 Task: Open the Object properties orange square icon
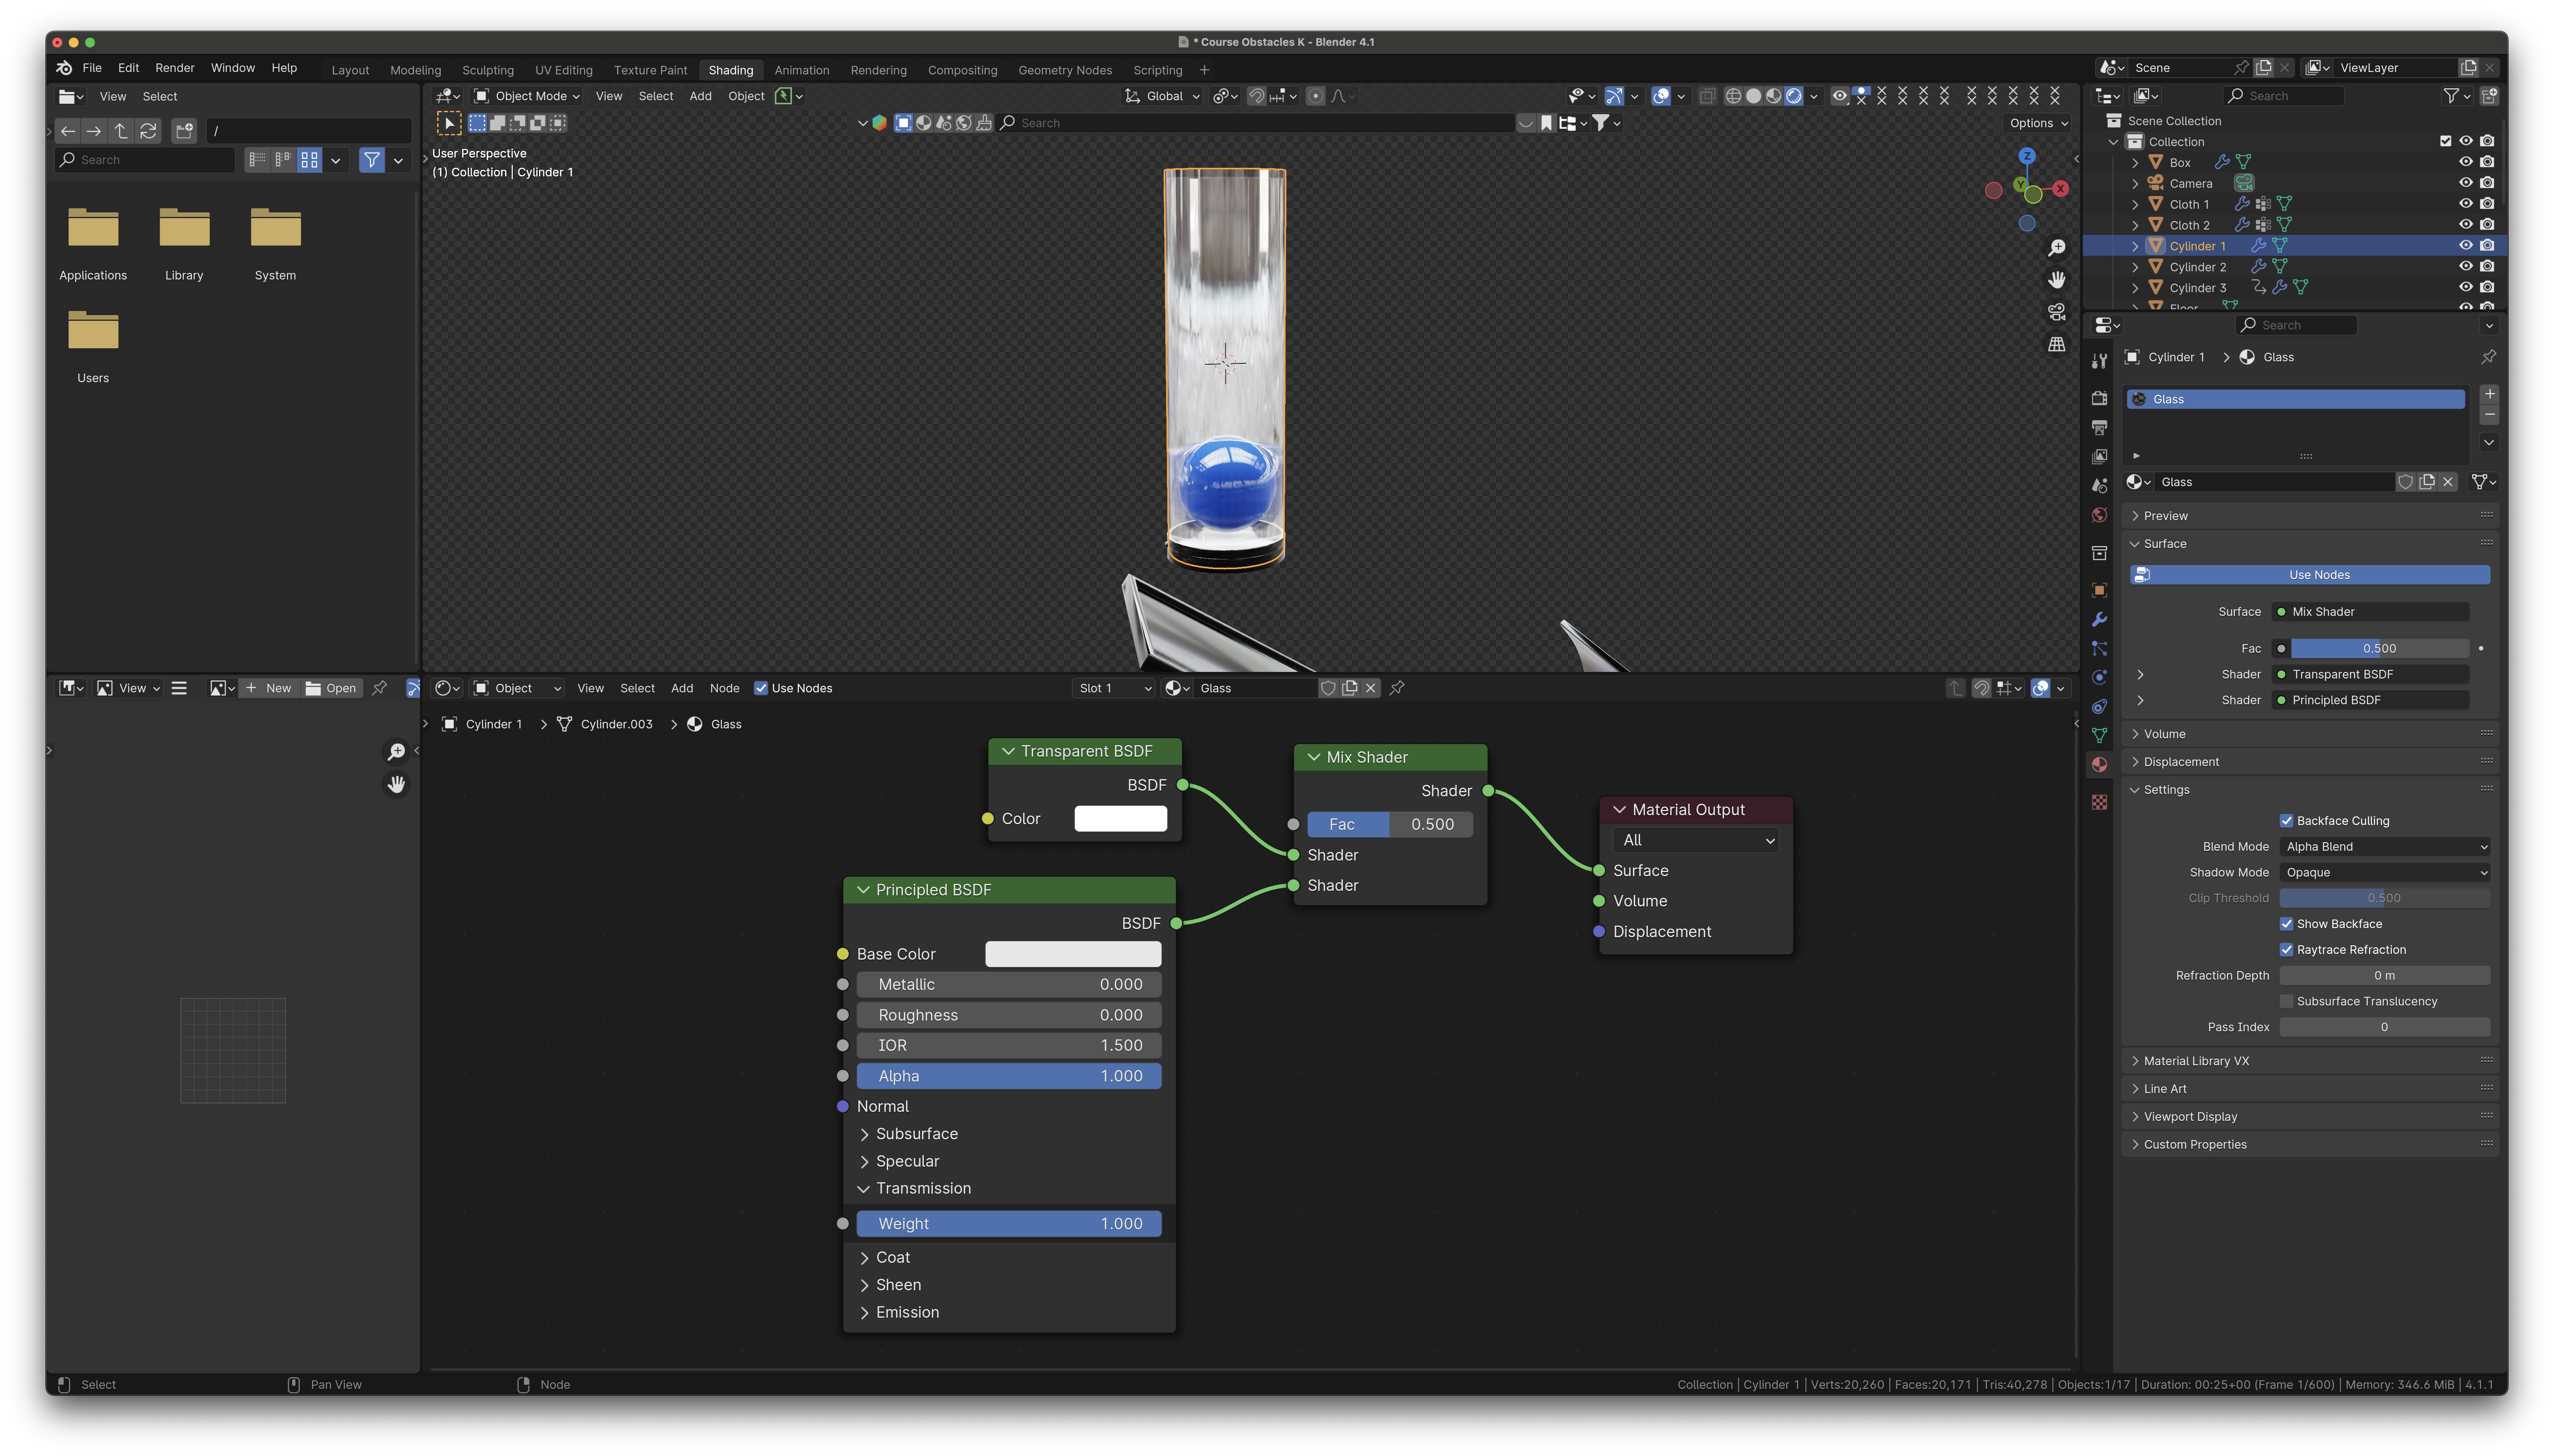[x=2099, y=591]
